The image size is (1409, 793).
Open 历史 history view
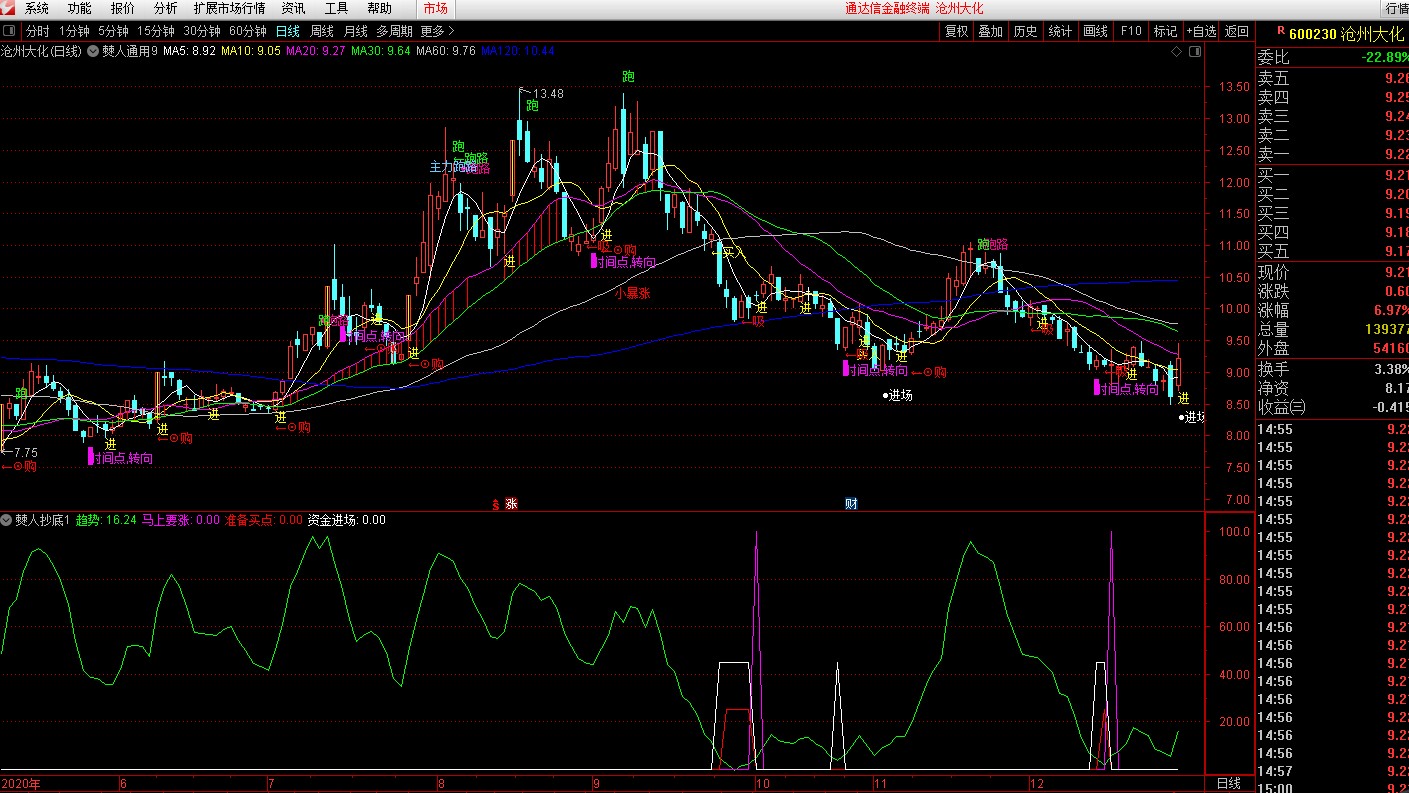click(1025, 31)
